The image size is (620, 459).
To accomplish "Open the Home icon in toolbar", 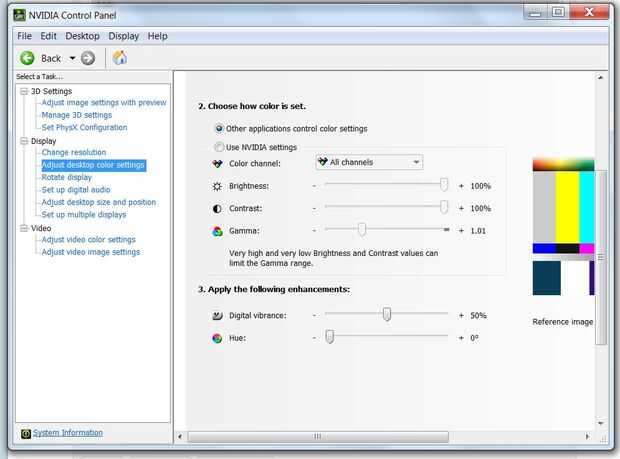I will [x=119, y=58].
